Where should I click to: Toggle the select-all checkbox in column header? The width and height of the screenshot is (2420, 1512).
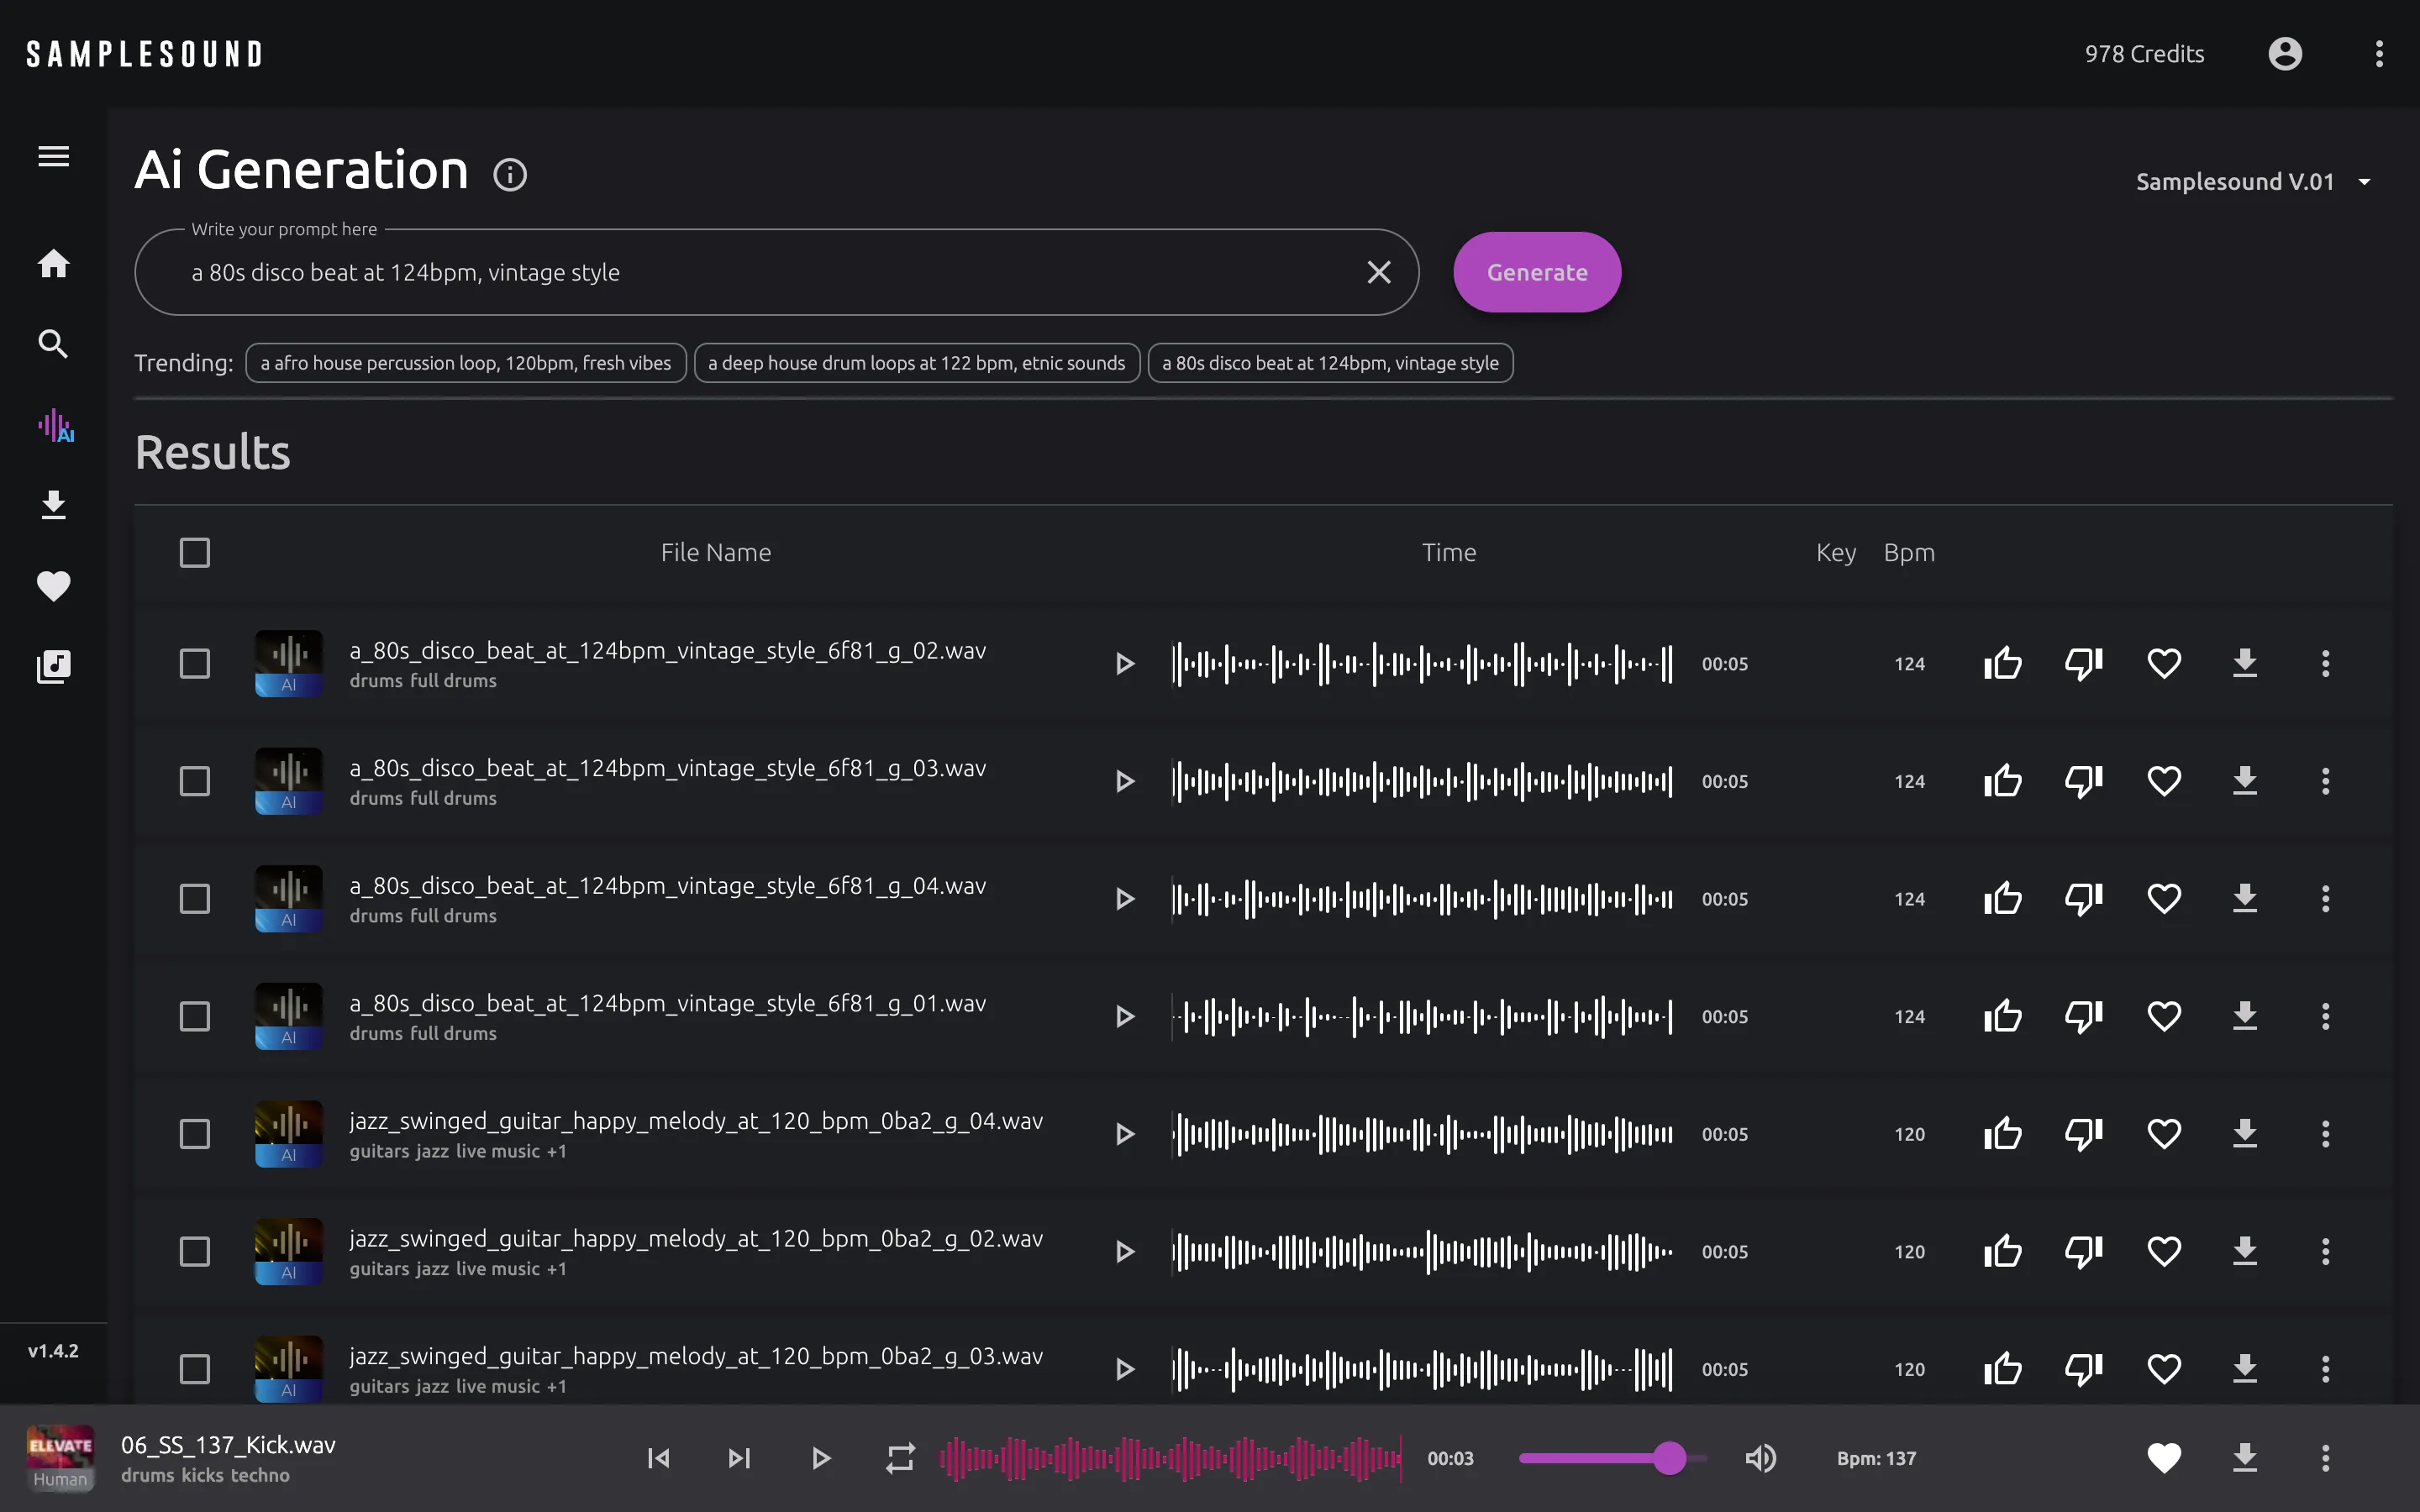pos(195,552)
